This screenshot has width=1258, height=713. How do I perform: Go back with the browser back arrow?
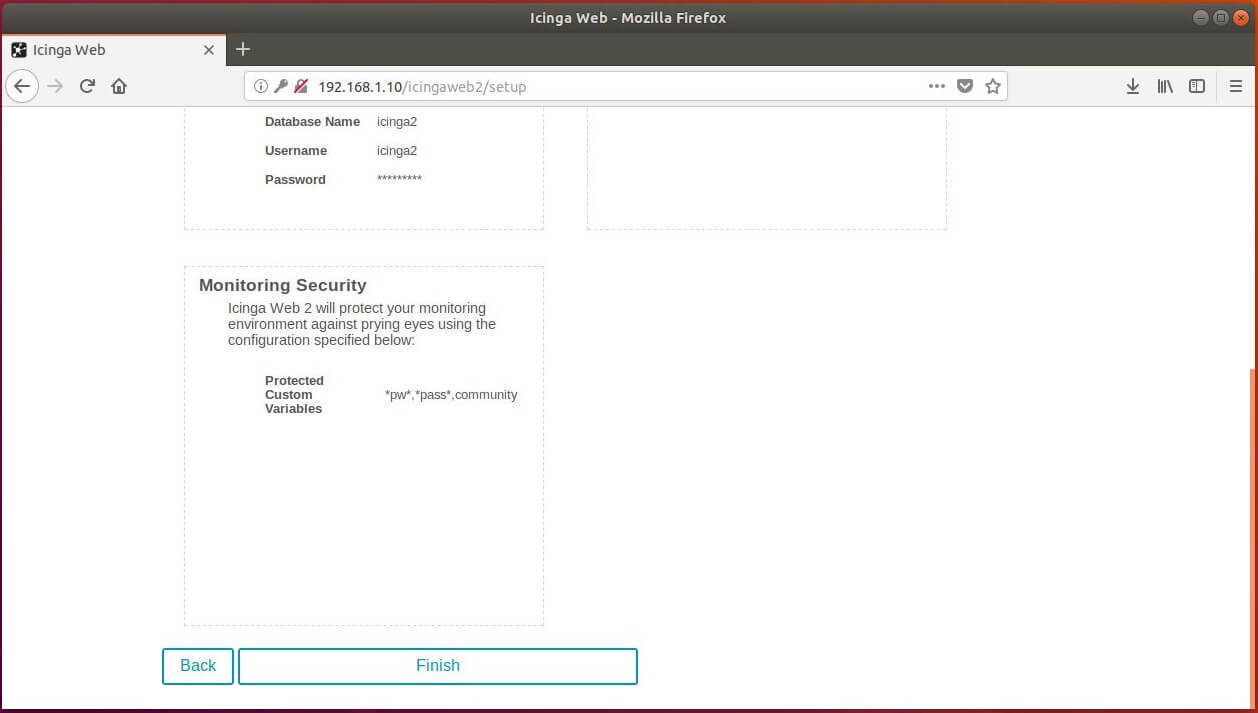point(22,86)
